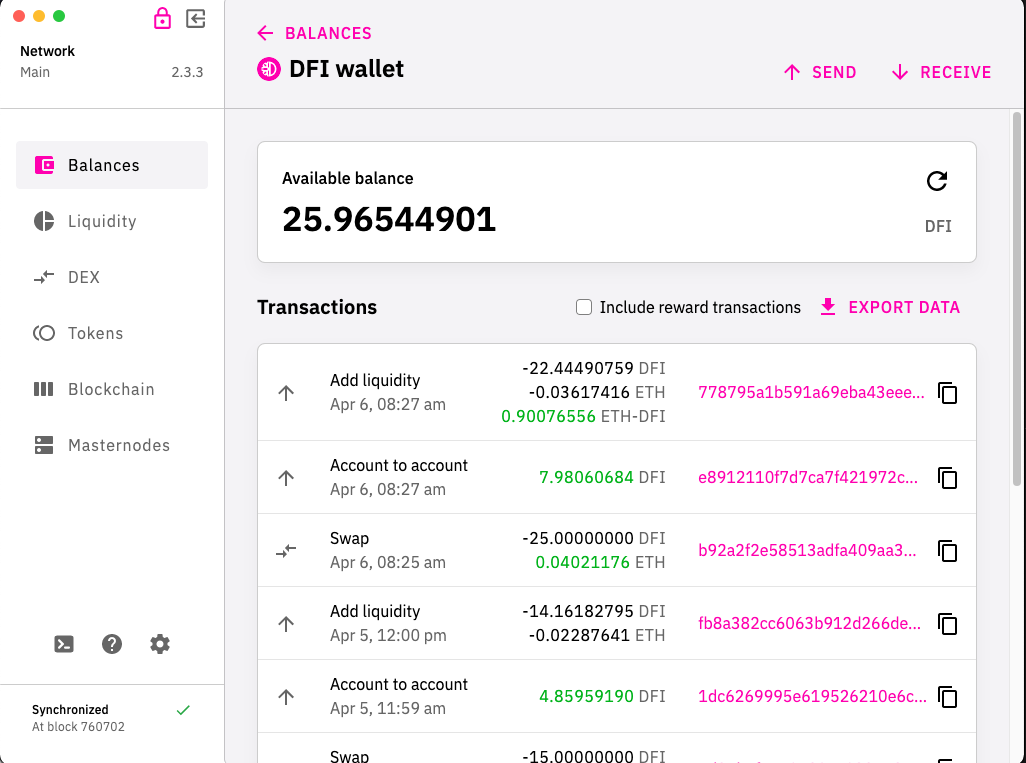1026x763 pixels.
Task: Copy transaction ID e8912110f7d7ca7f421972c
Action: coord(947,478)
